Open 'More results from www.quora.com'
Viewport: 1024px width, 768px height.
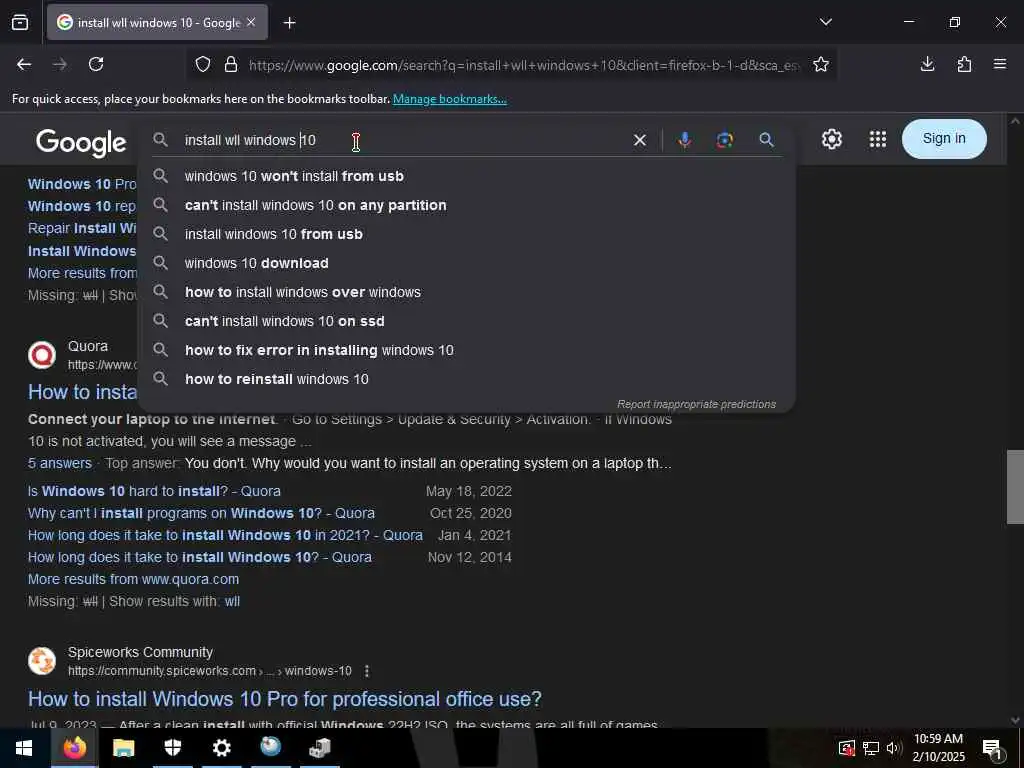133,579
